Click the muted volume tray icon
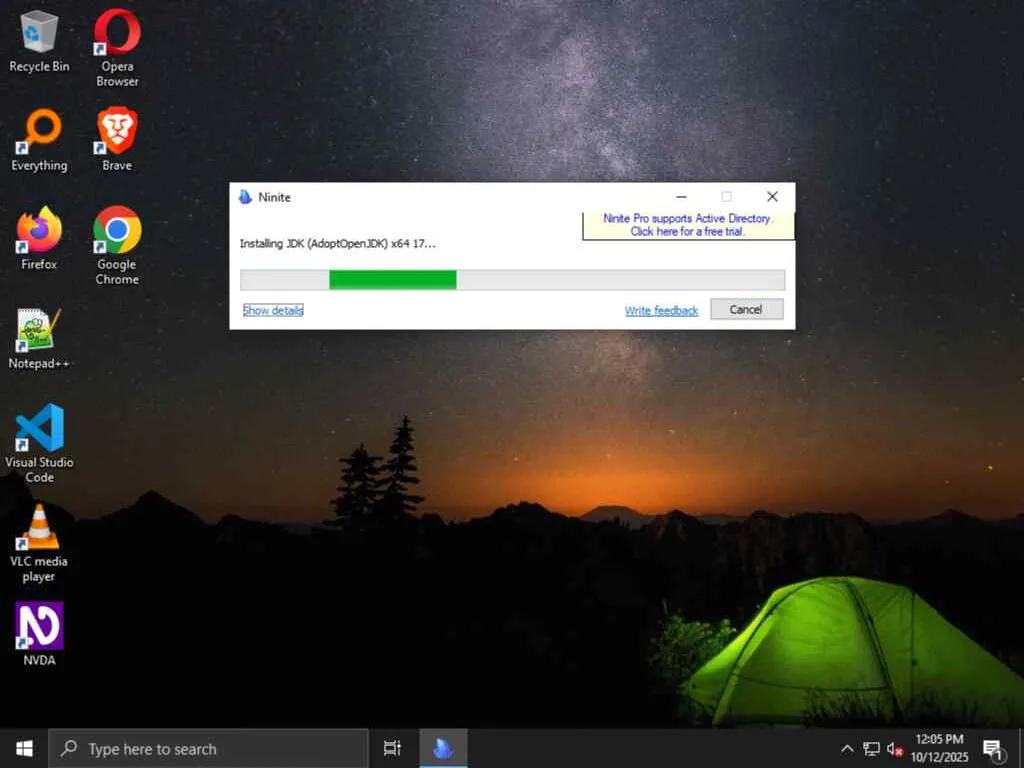 pyautogui.click(x=895, y=749)
